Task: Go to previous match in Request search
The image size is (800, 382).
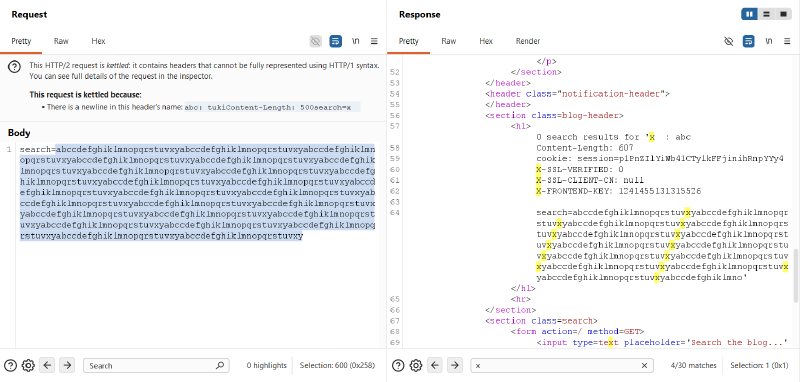Action: click(47, 365)
